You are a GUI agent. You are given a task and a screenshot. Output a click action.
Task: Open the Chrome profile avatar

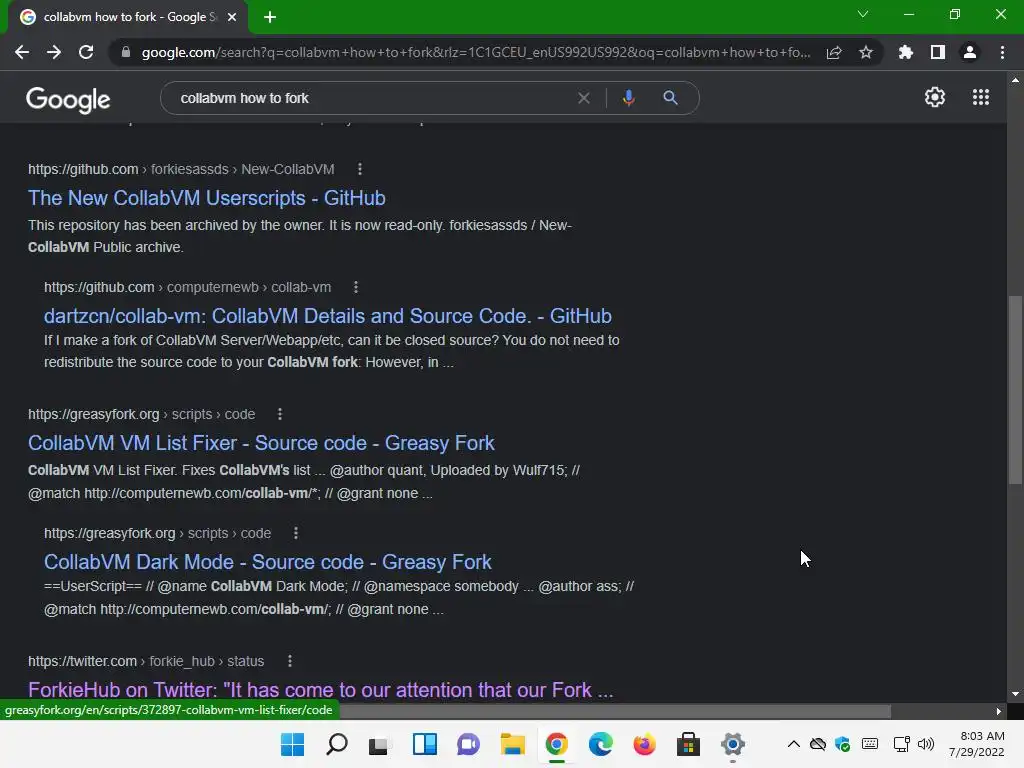coord(970,52)
